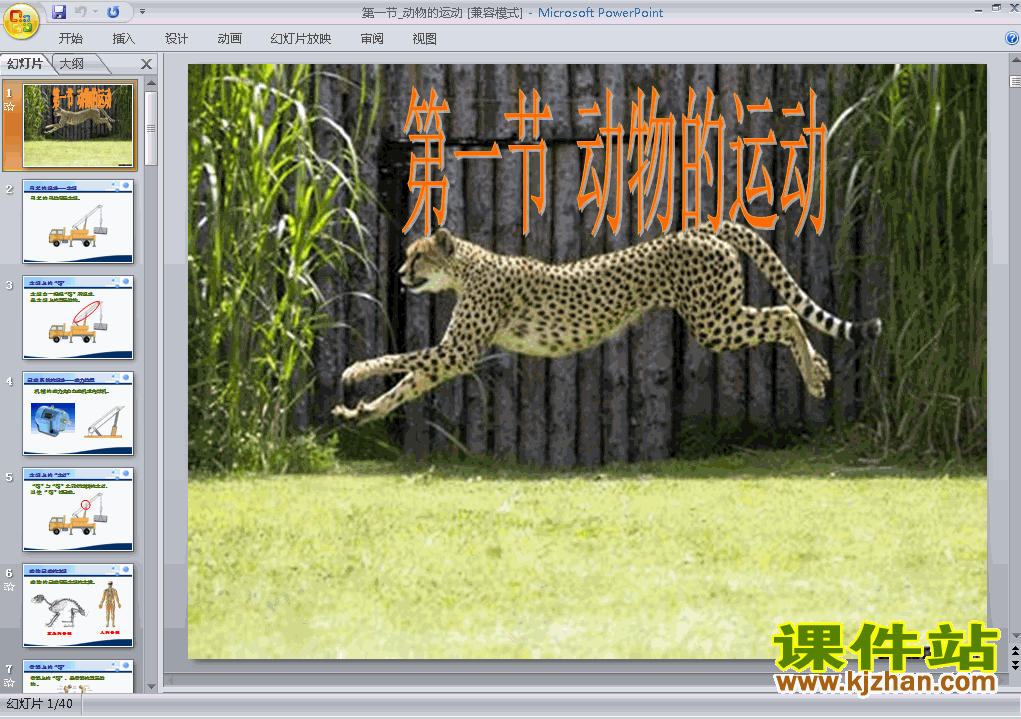
Task: Restore down the PowerPoint window
Action: point(996,8)
